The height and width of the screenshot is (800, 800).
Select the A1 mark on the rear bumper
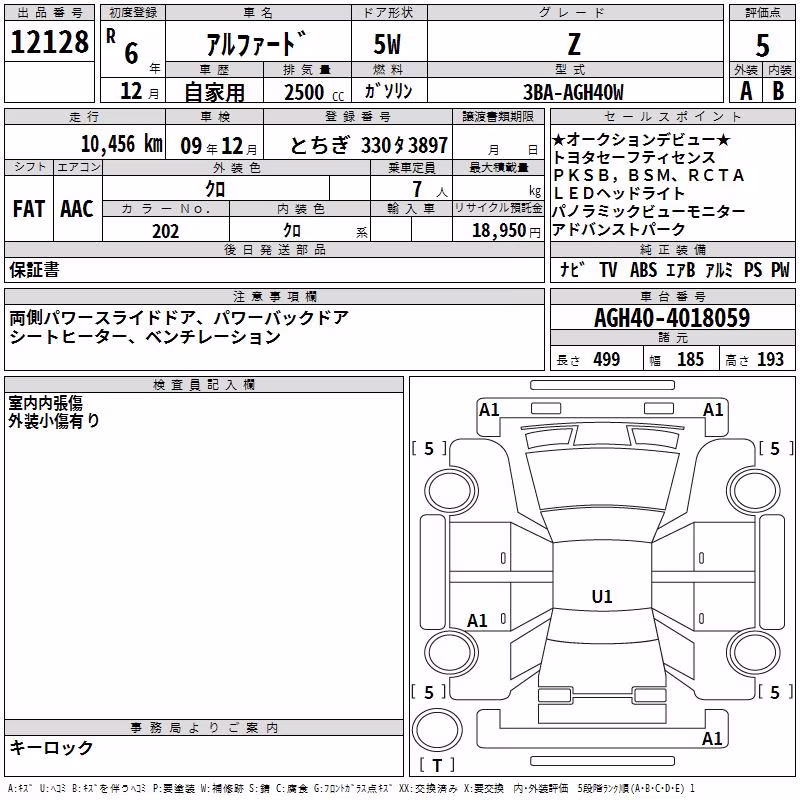[712, 738]
